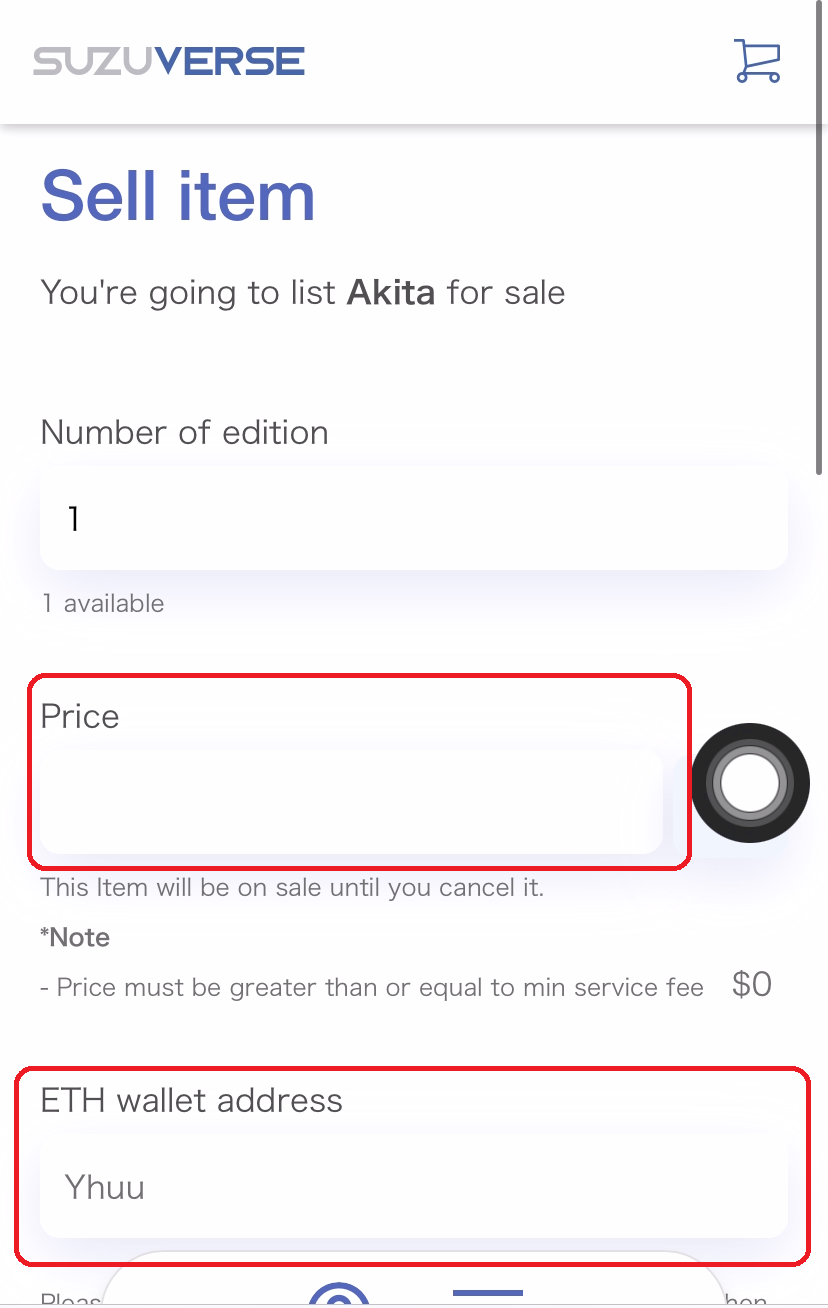828x1308 pixels.
Task: Tap the "Price" field label
Action: coord(80,717)
